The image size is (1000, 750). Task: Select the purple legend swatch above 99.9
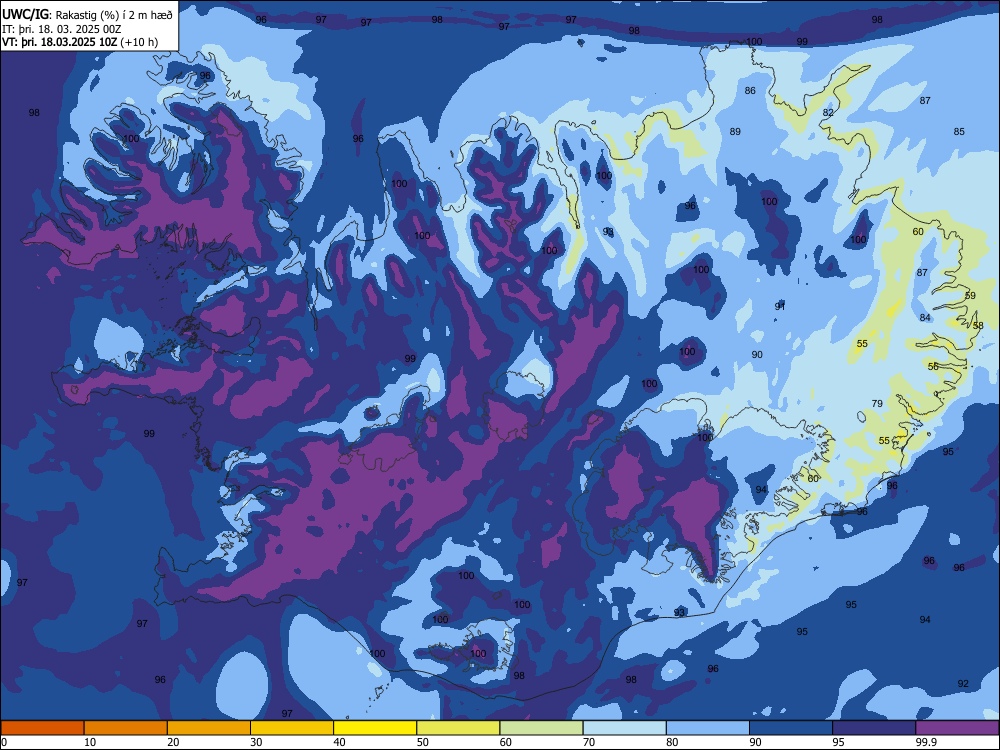coord(957,728)
